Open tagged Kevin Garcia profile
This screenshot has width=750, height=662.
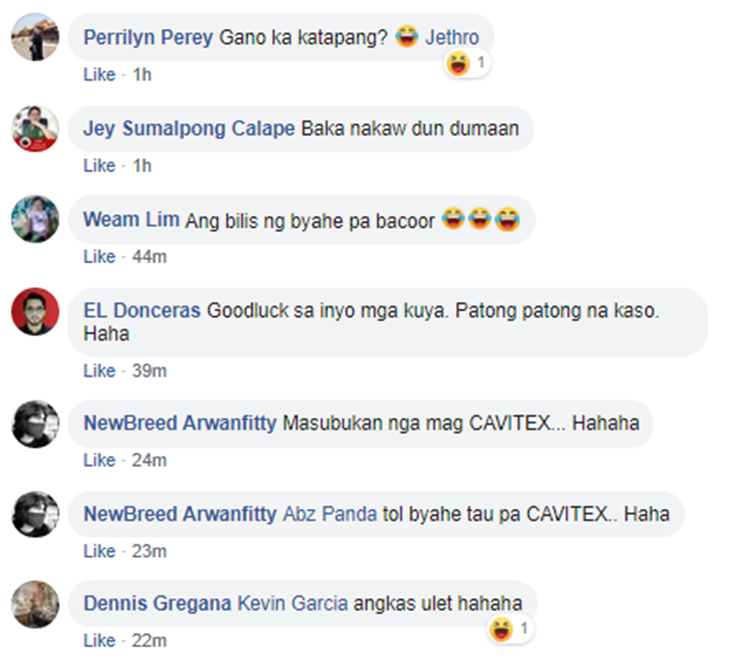click(x=293, y=604)
